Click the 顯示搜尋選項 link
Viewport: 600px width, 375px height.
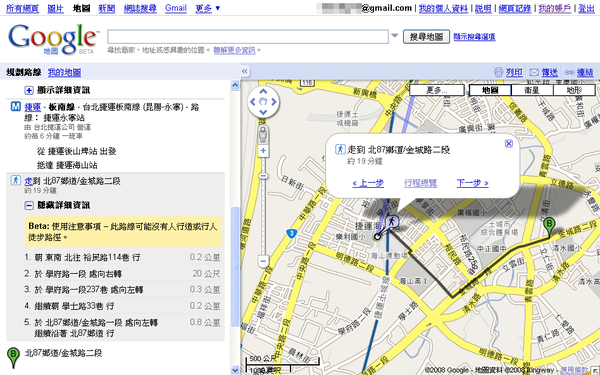coord(474,37)
